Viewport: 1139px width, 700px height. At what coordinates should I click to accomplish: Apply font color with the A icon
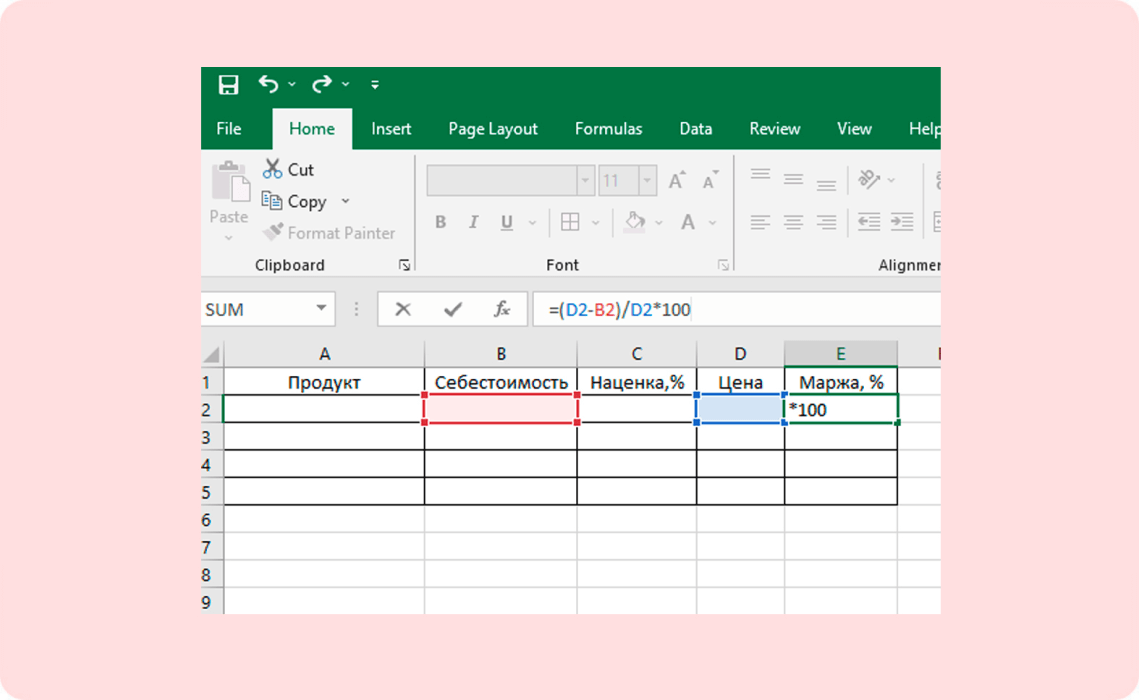coord(688,222)
